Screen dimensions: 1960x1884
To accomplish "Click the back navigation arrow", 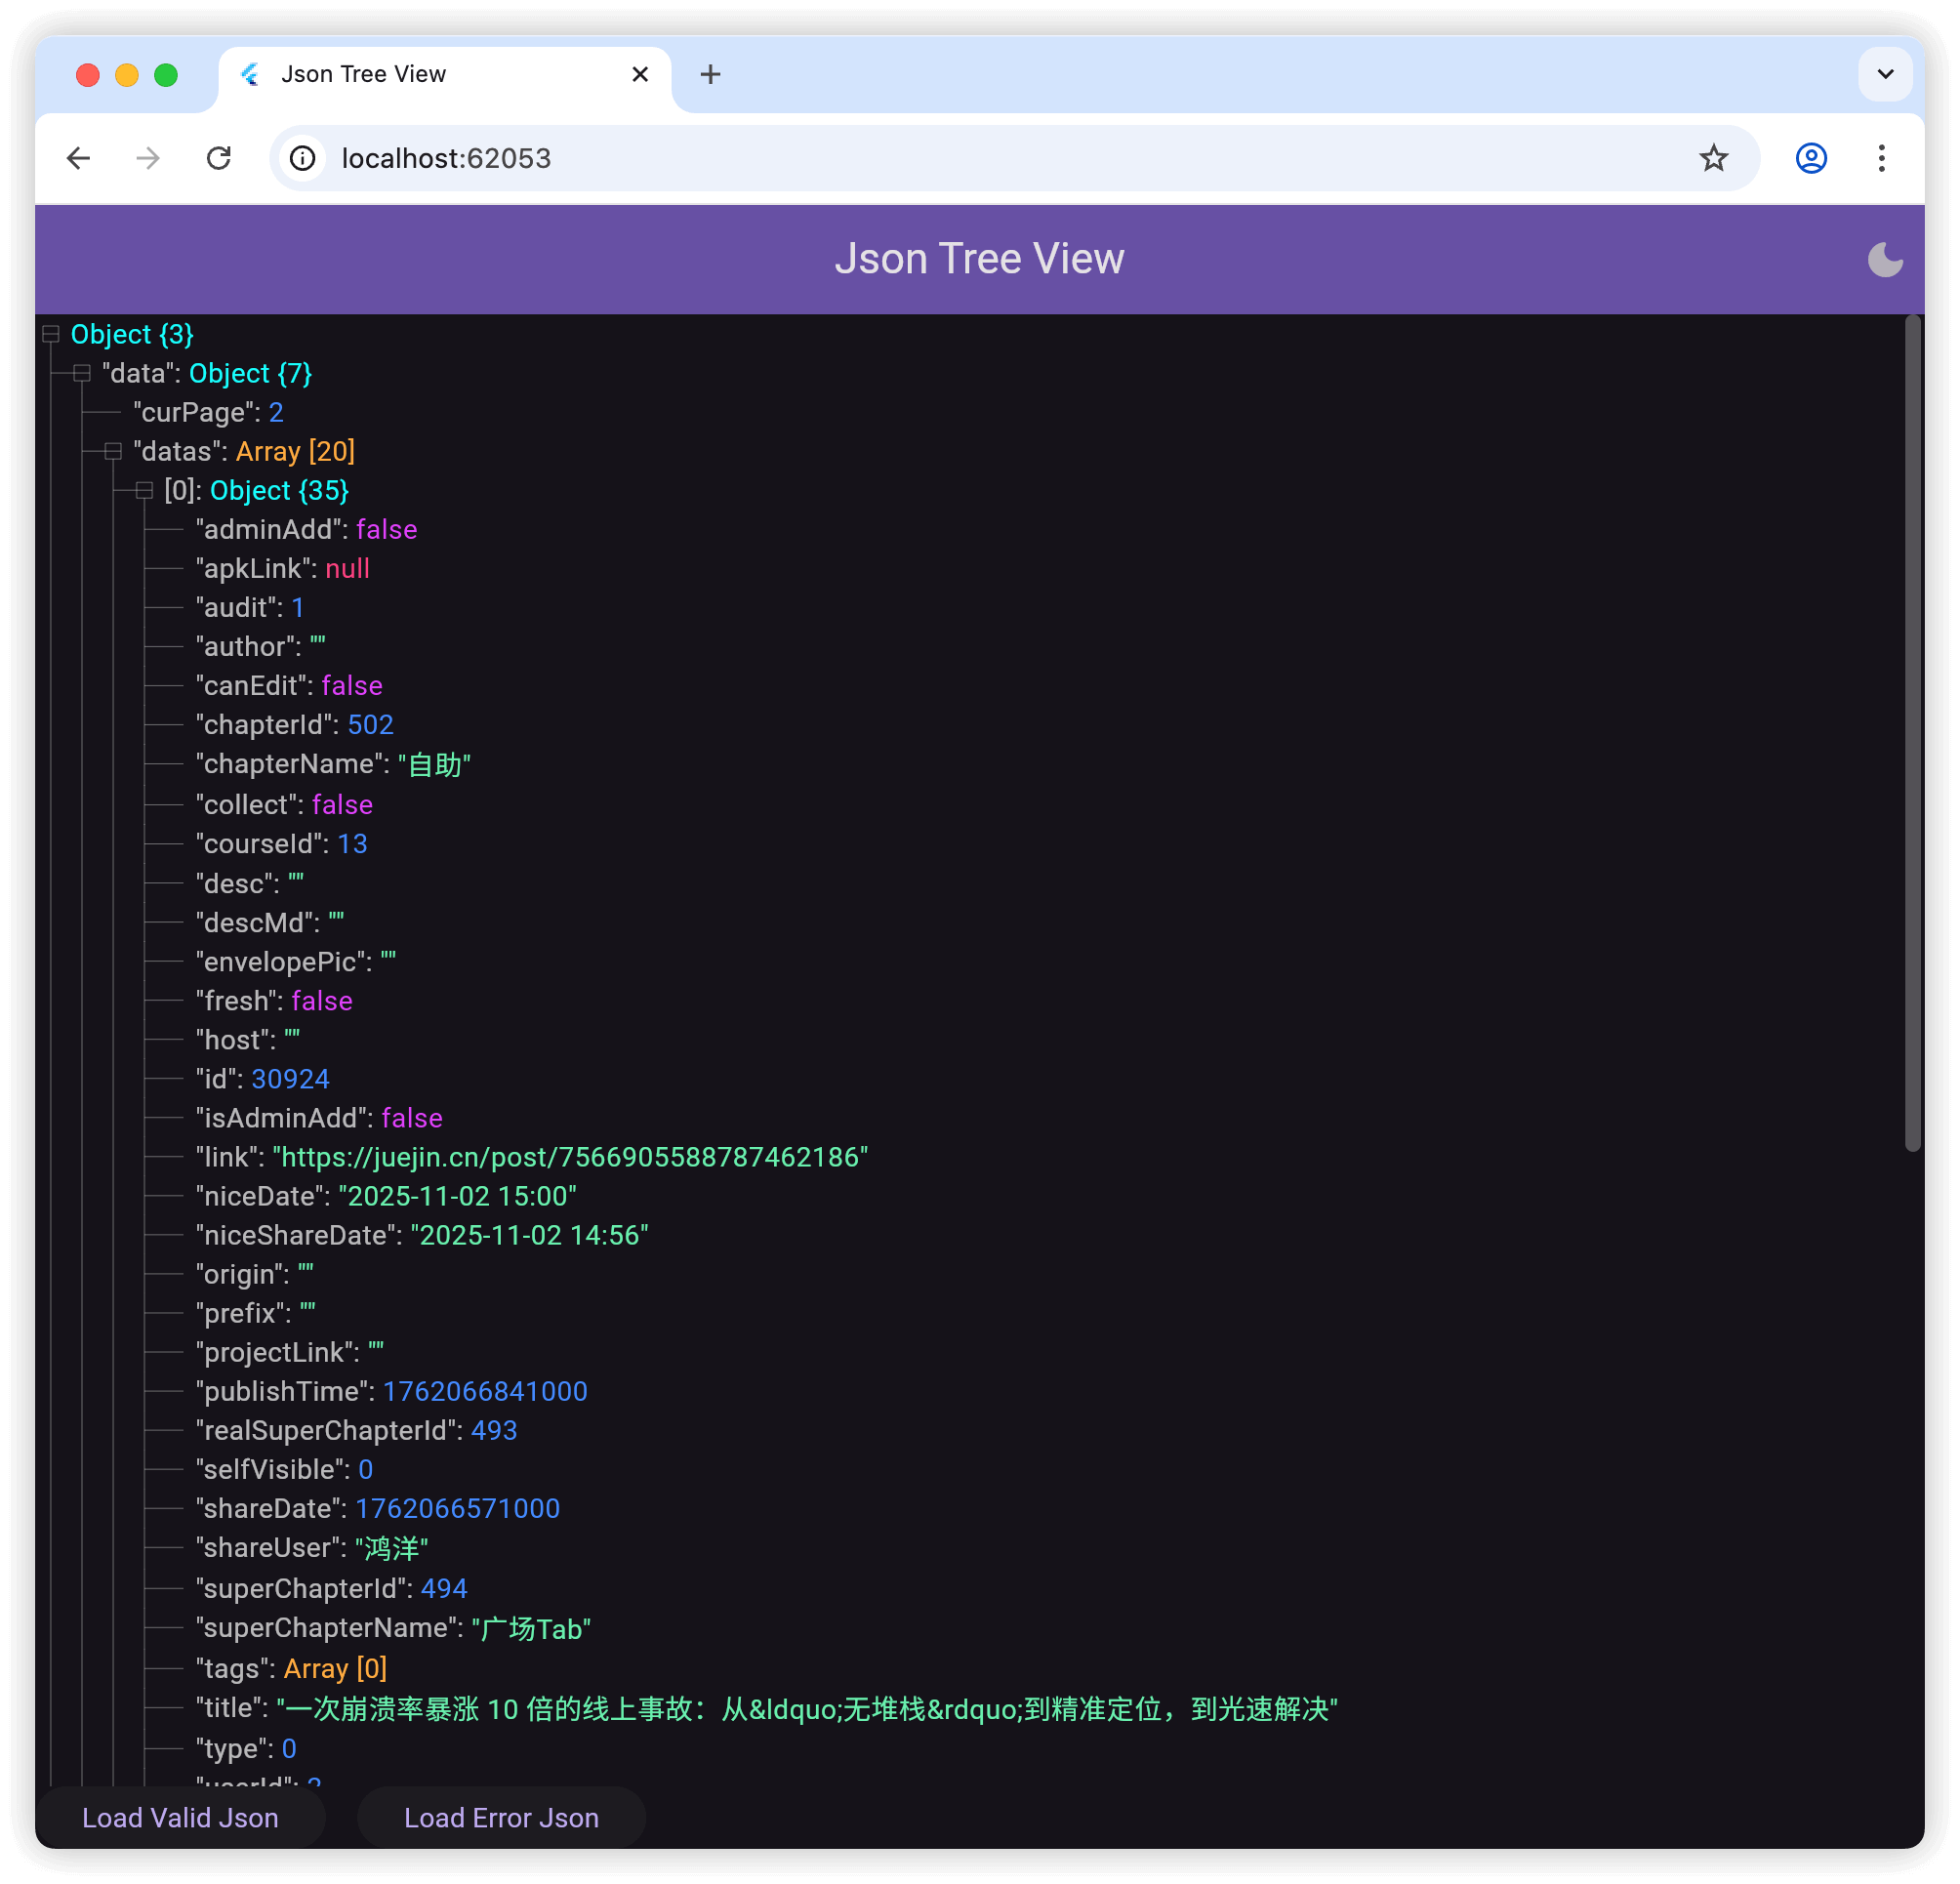I will [x=79, y=158].
